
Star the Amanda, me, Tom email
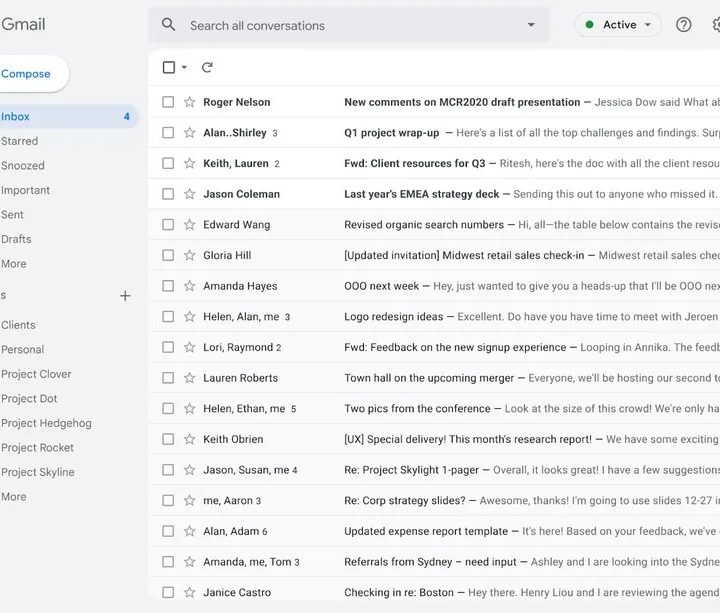click(x=190, y=562)
